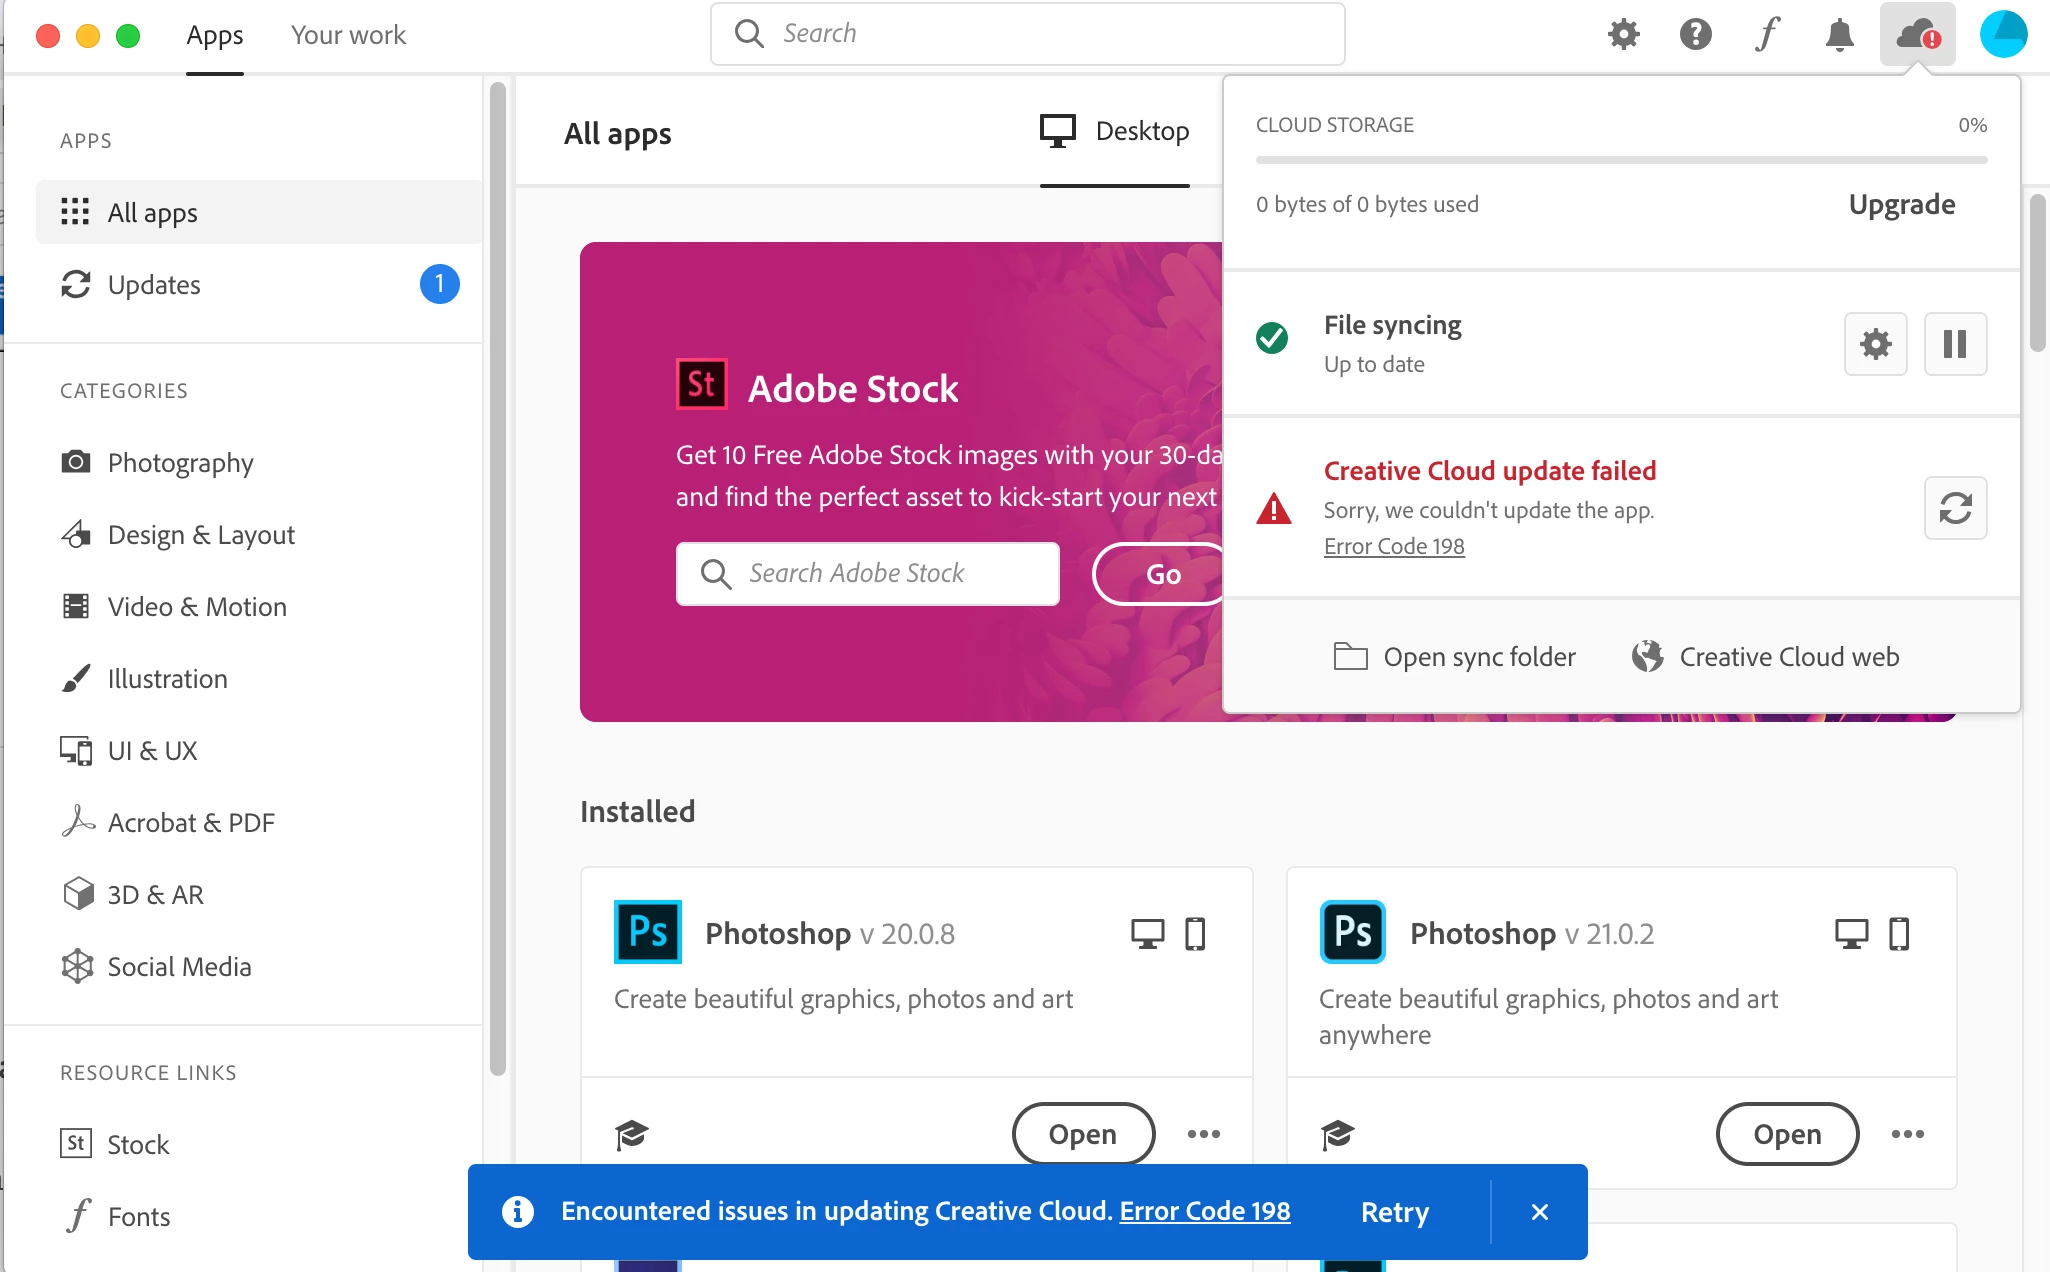Image resolution: width=2050 pixels, height=1272 pixels.
Task: Expand more options for Photoshop v 21.0.2
Action: point(1907,1134)
